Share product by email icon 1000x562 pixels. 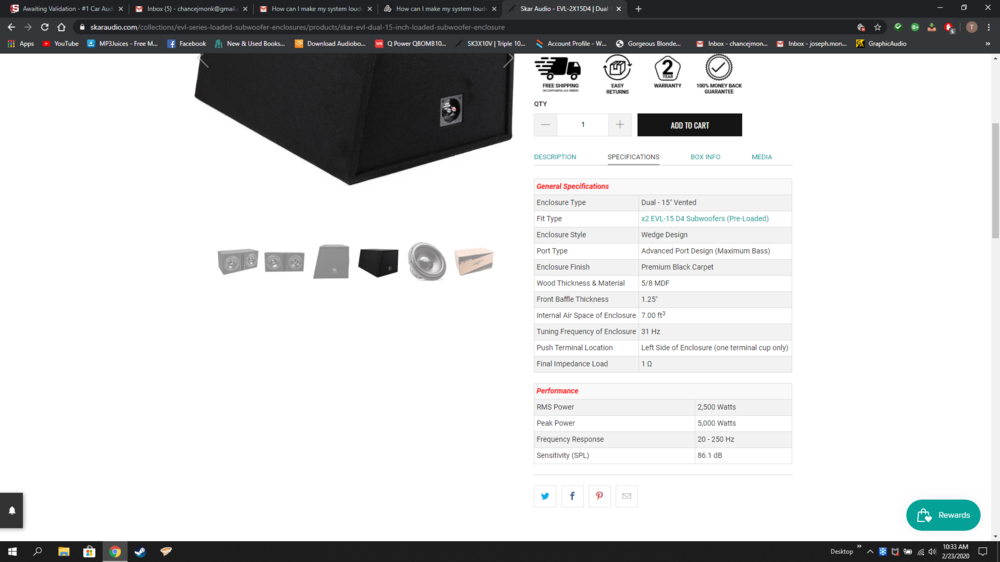626,496
